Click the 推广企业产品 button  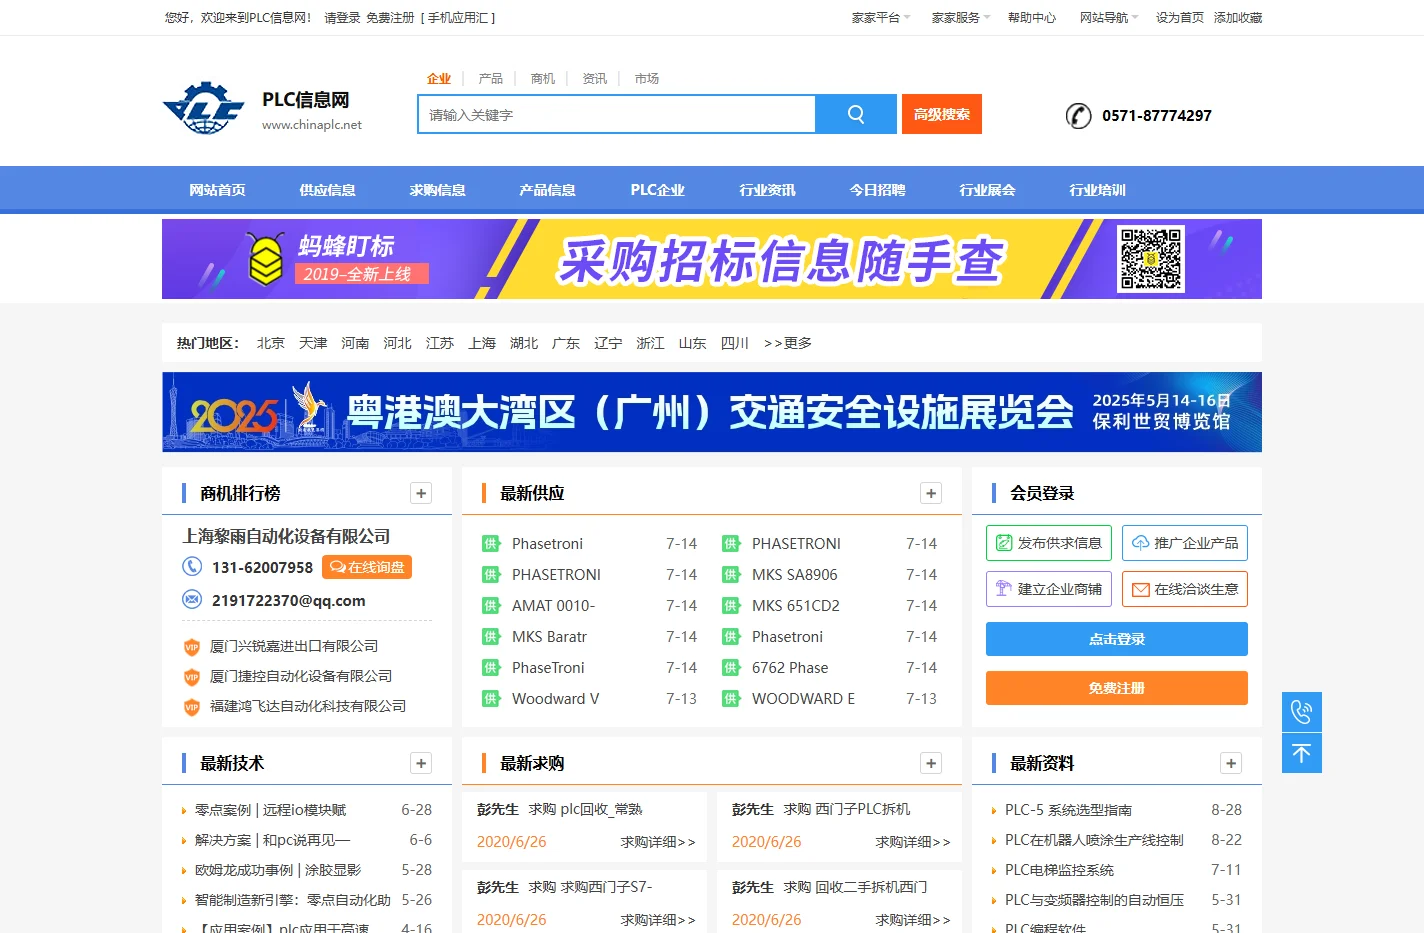click(x=1185, y=543)
